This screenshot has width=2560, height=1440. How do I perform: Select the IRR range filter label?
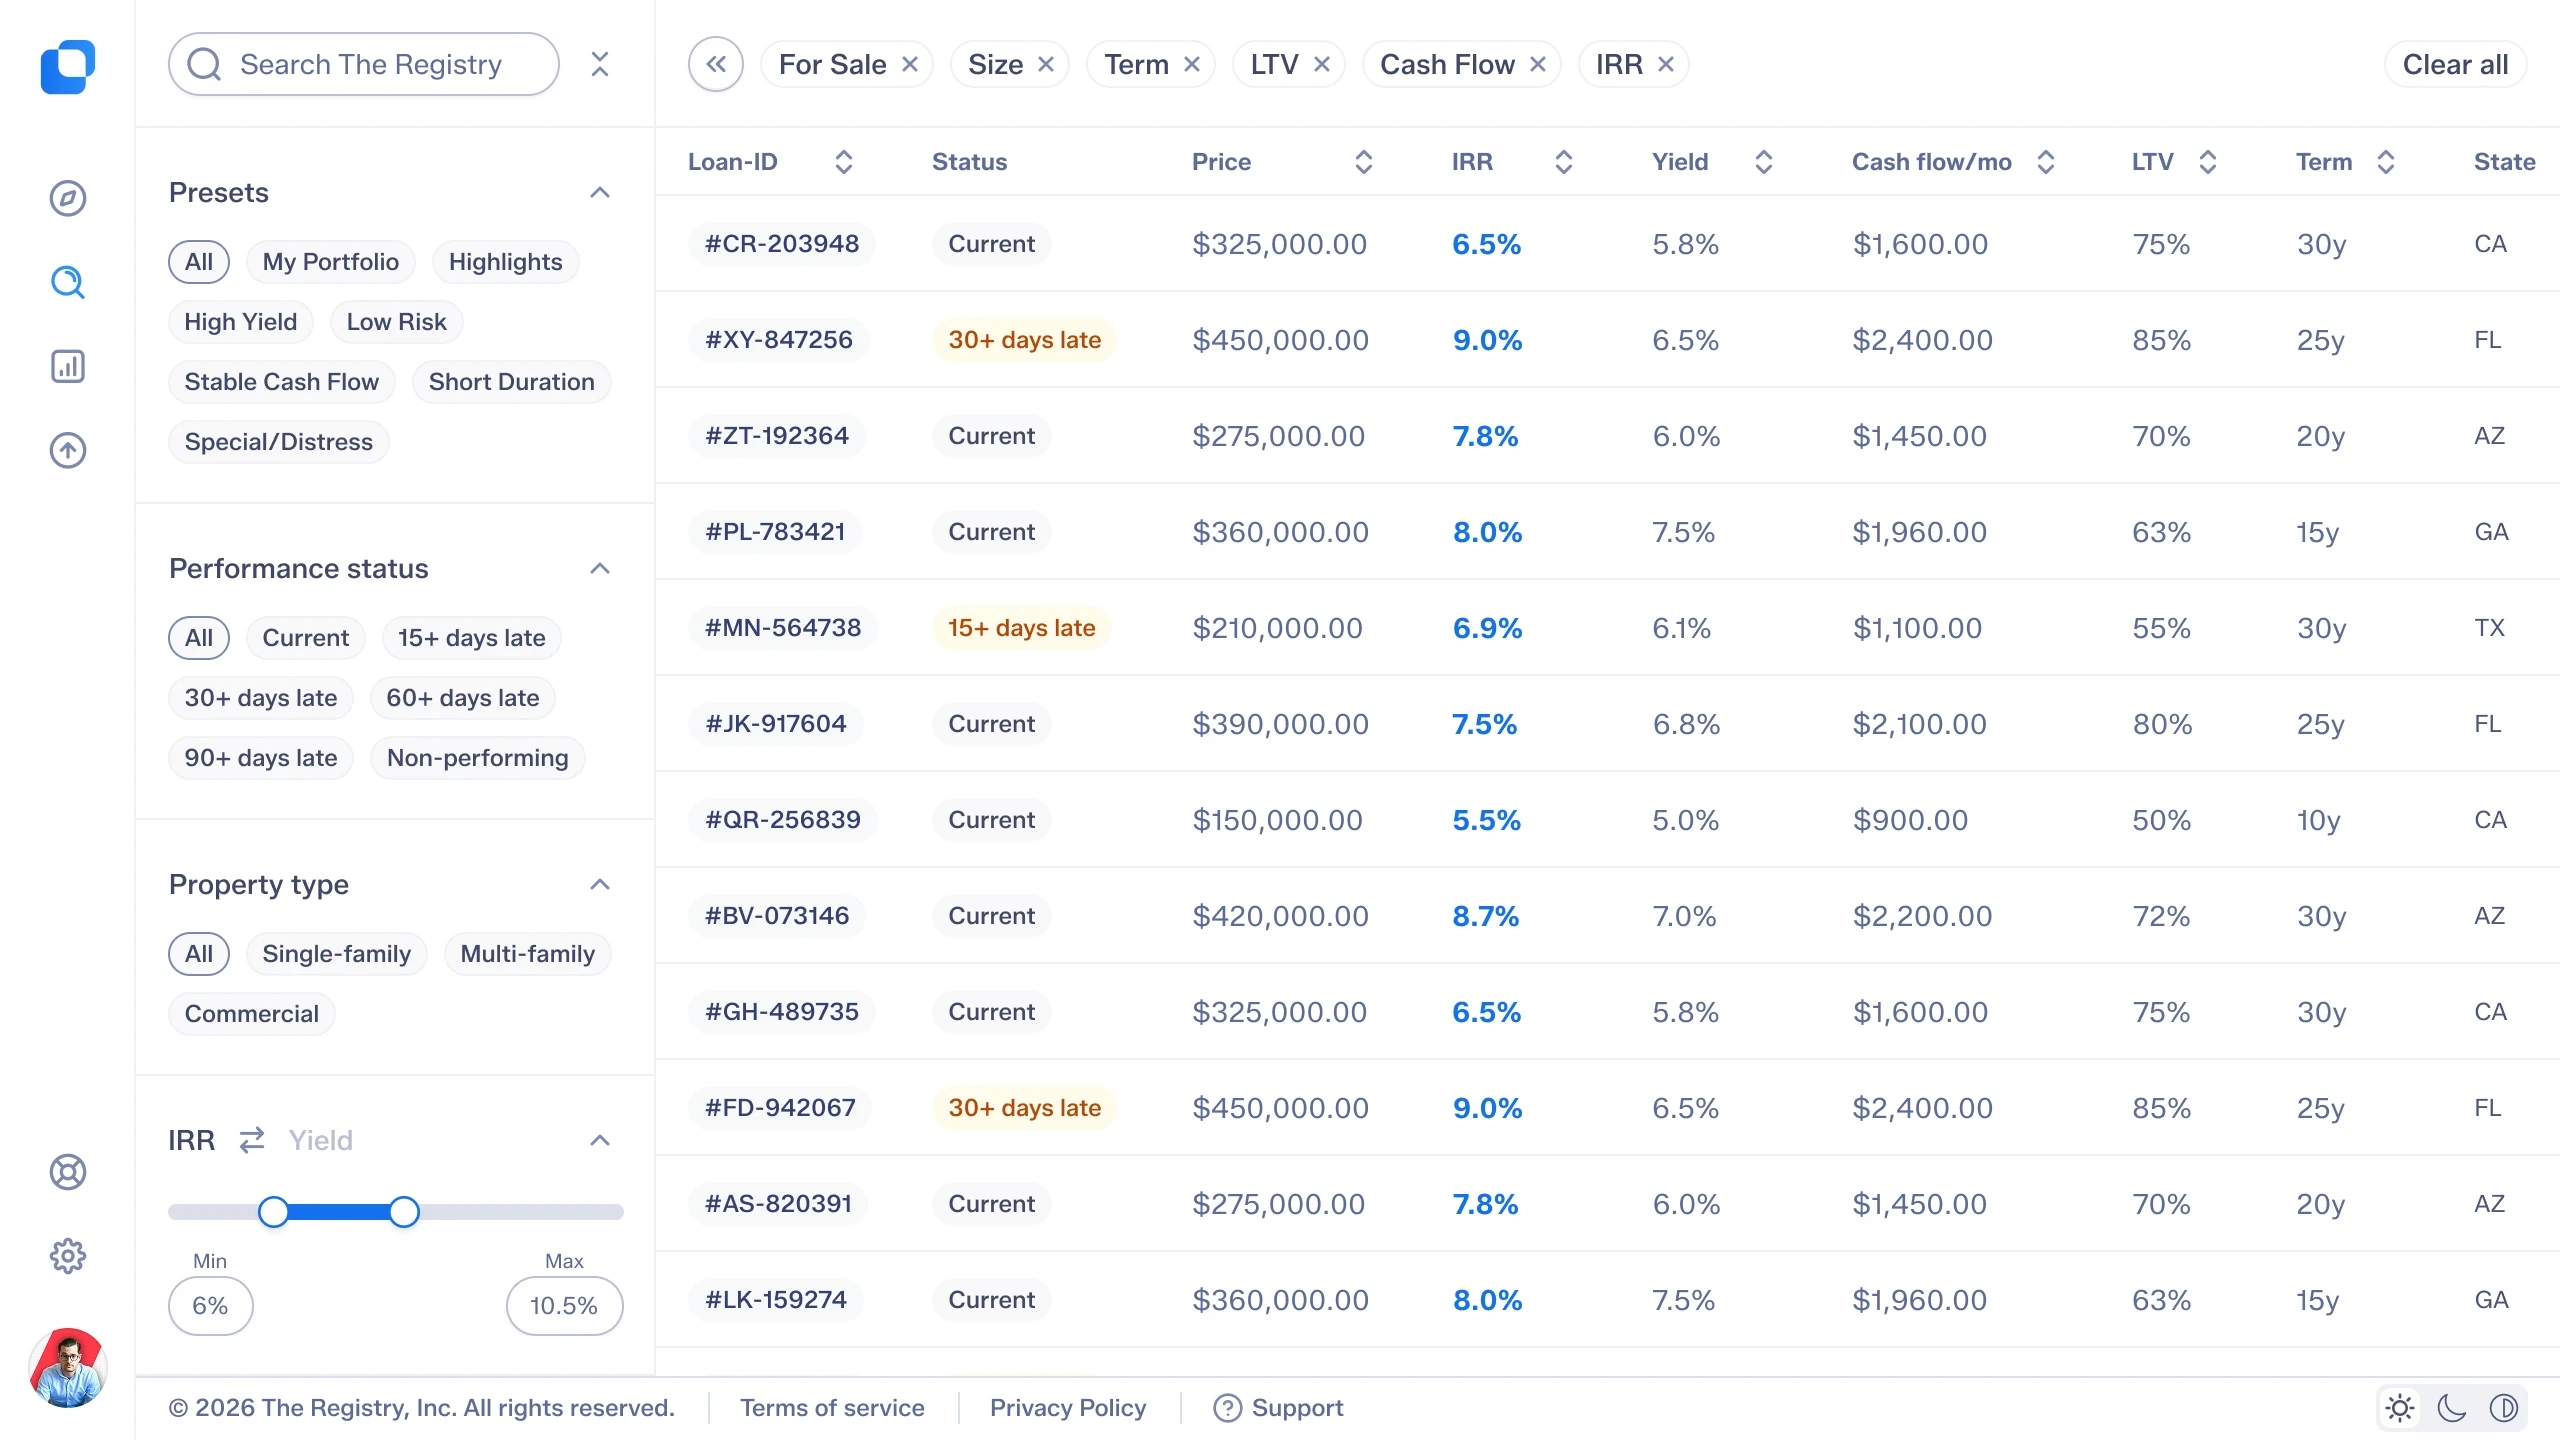click(x=192, y=1140)
